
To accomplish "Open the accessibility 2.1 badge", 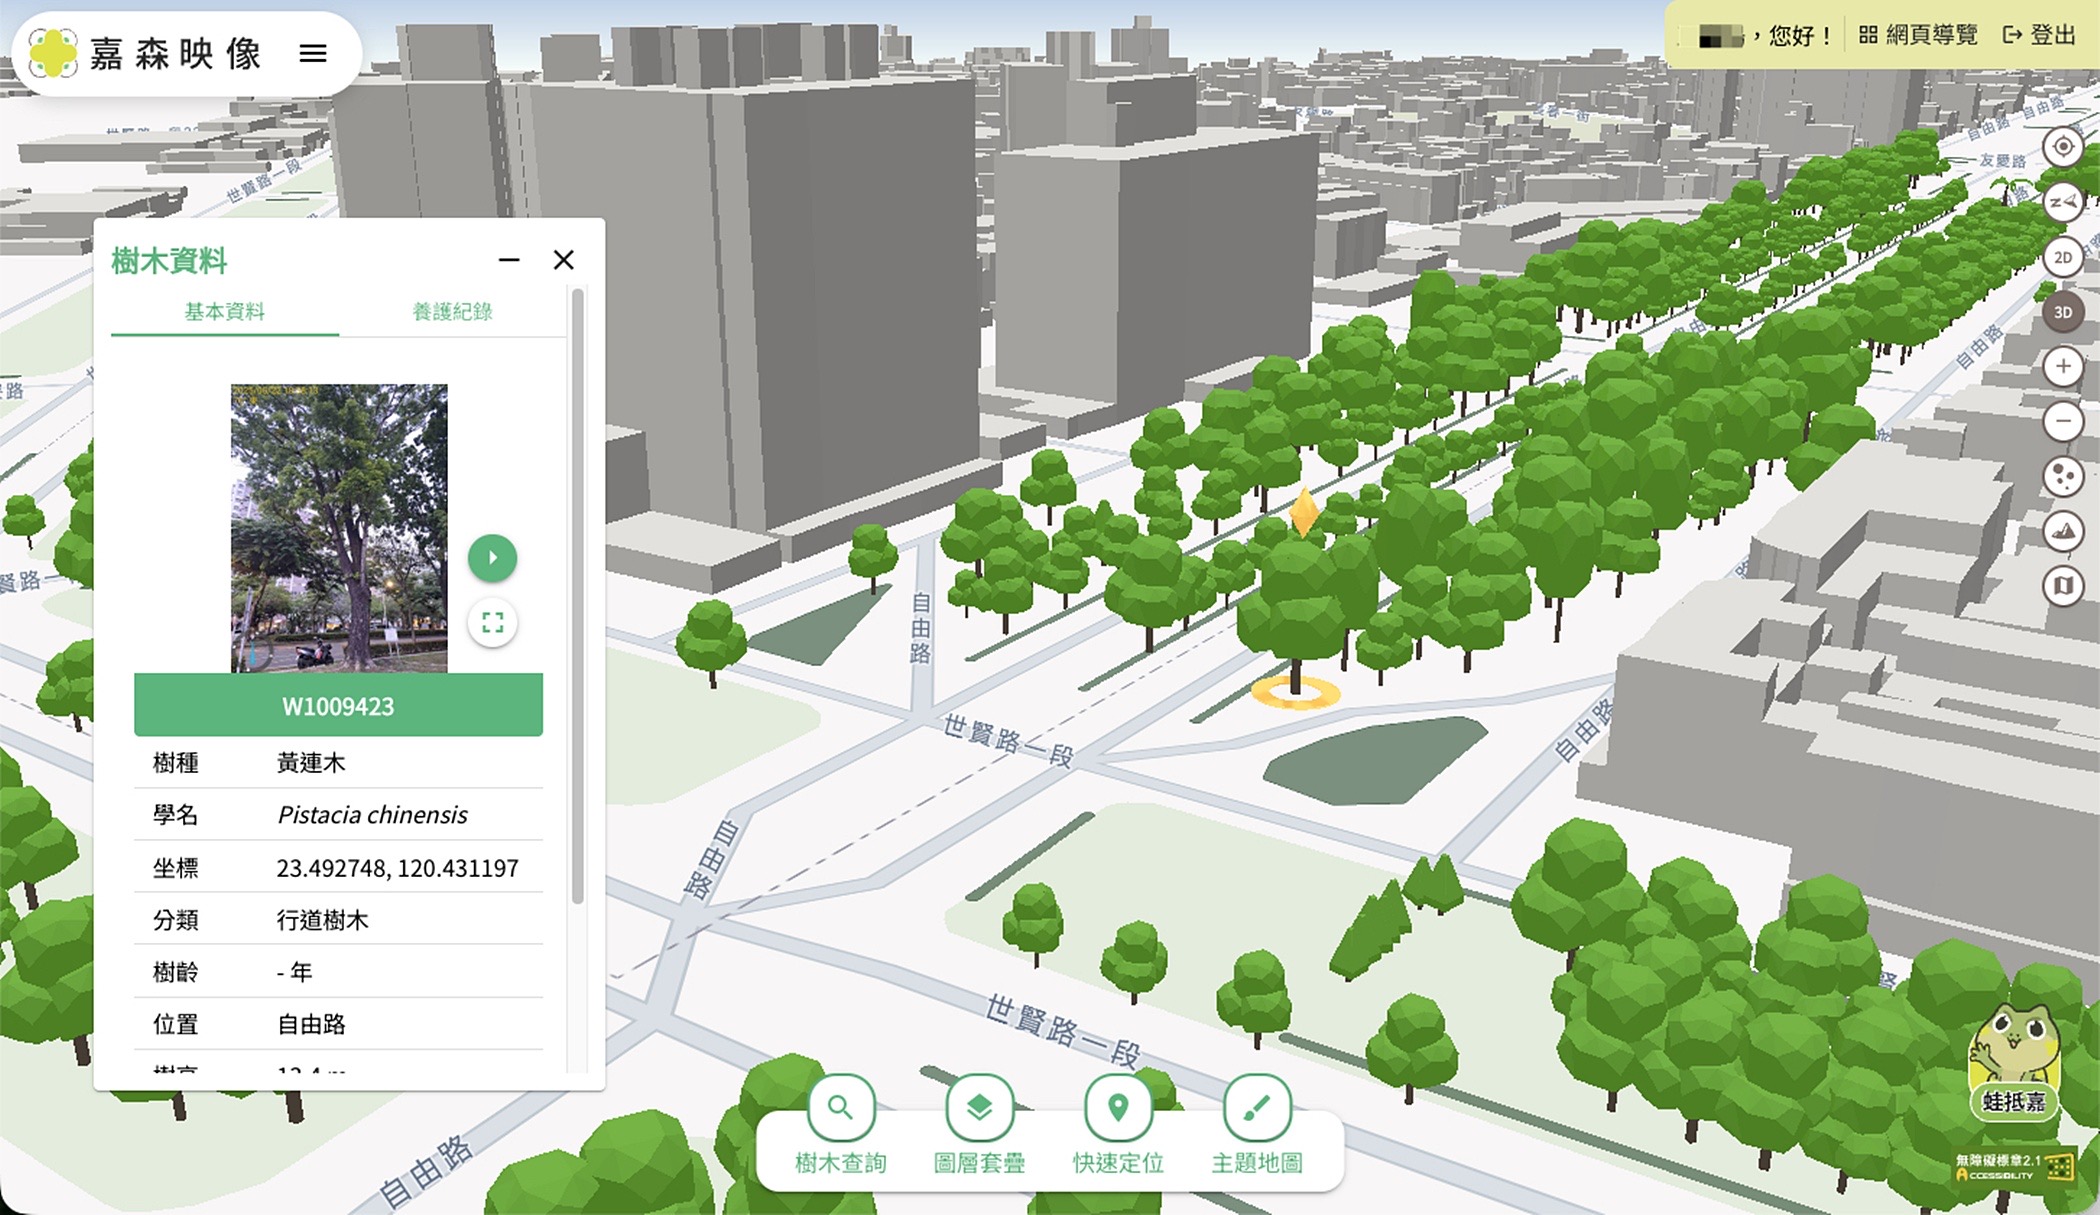I will (x=2014, y=1167).
